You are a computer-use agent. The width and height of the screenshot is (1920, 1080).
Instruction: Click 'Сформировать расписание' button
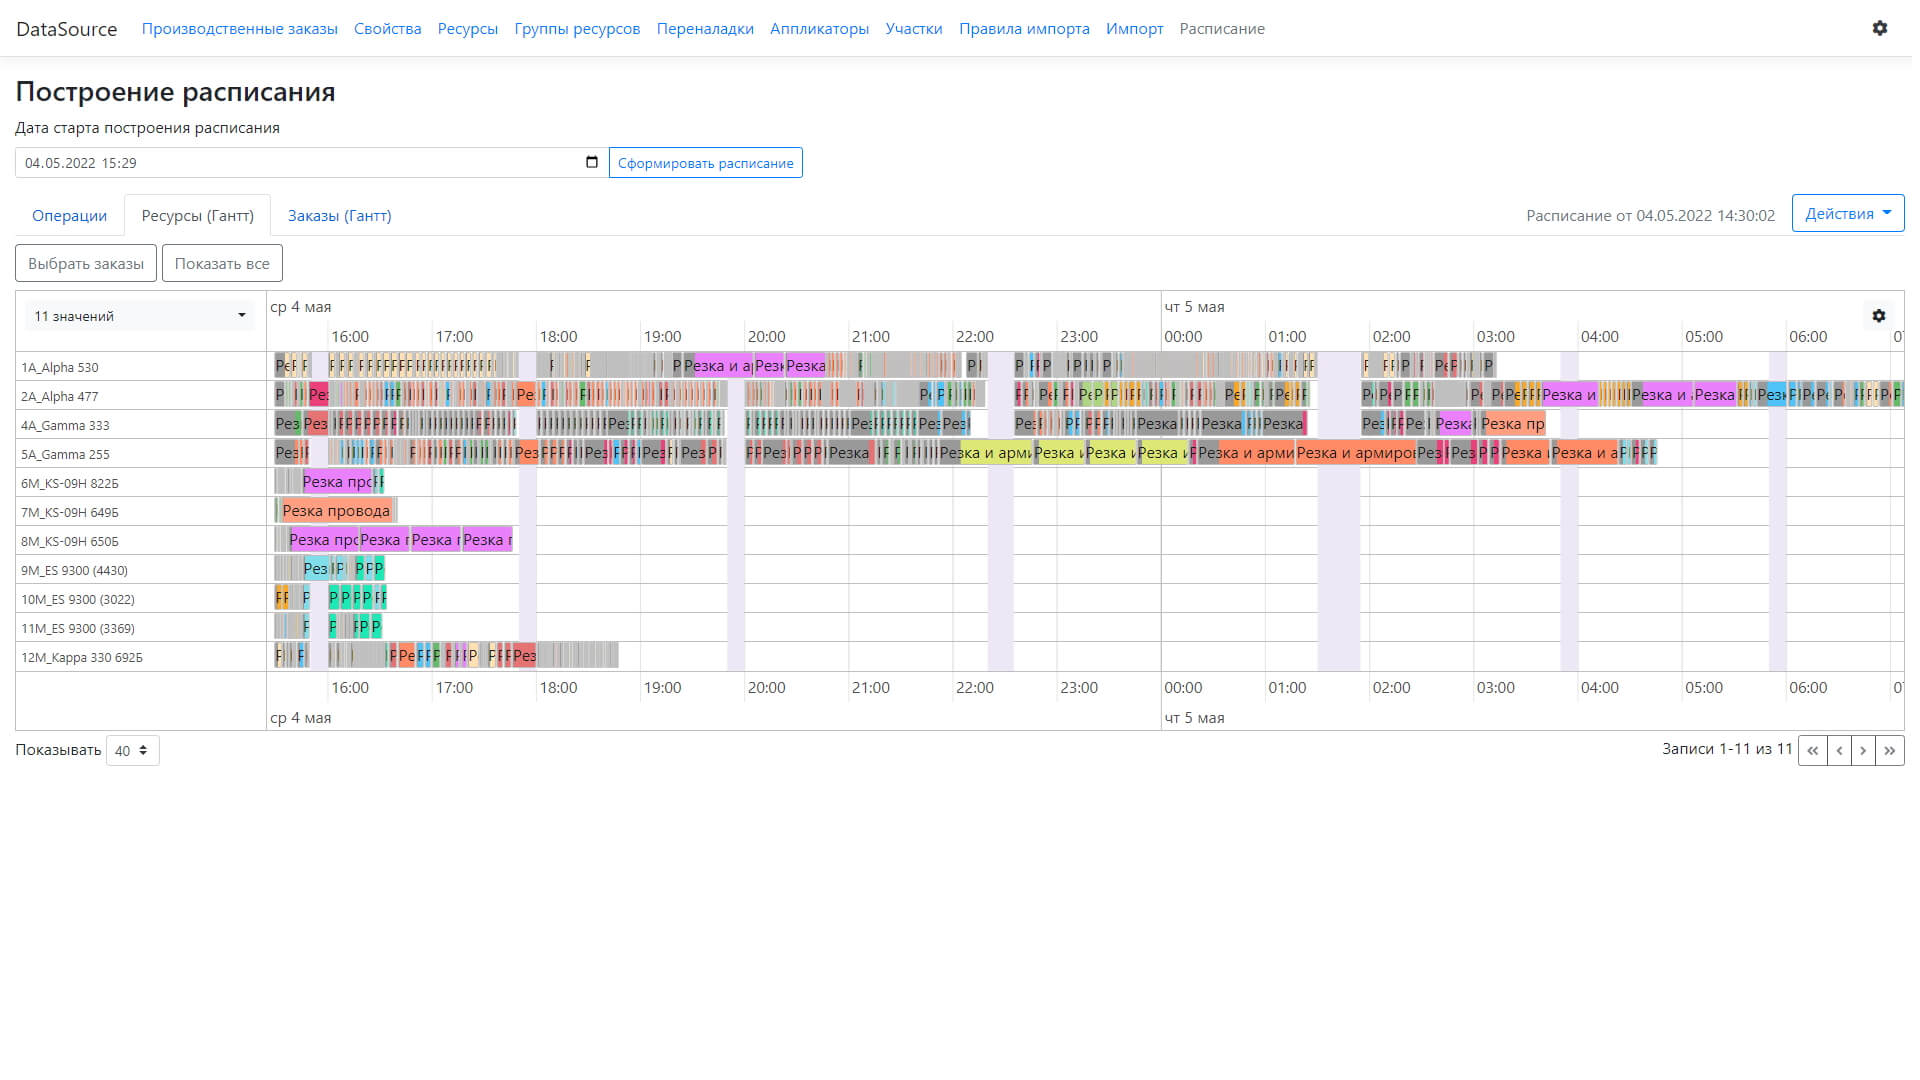coord(705,163)
